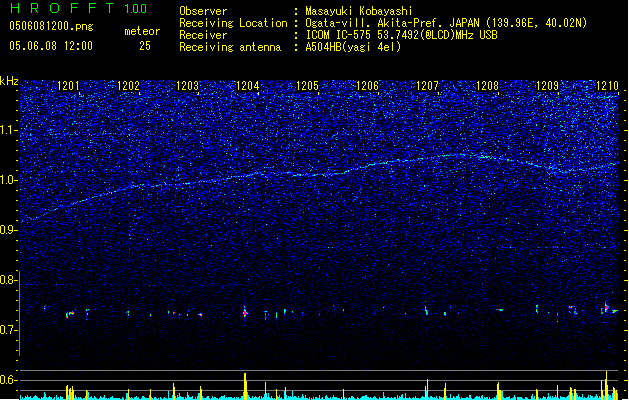Click the A504HB(yagi 4el) antenna text

pos(353,47)
